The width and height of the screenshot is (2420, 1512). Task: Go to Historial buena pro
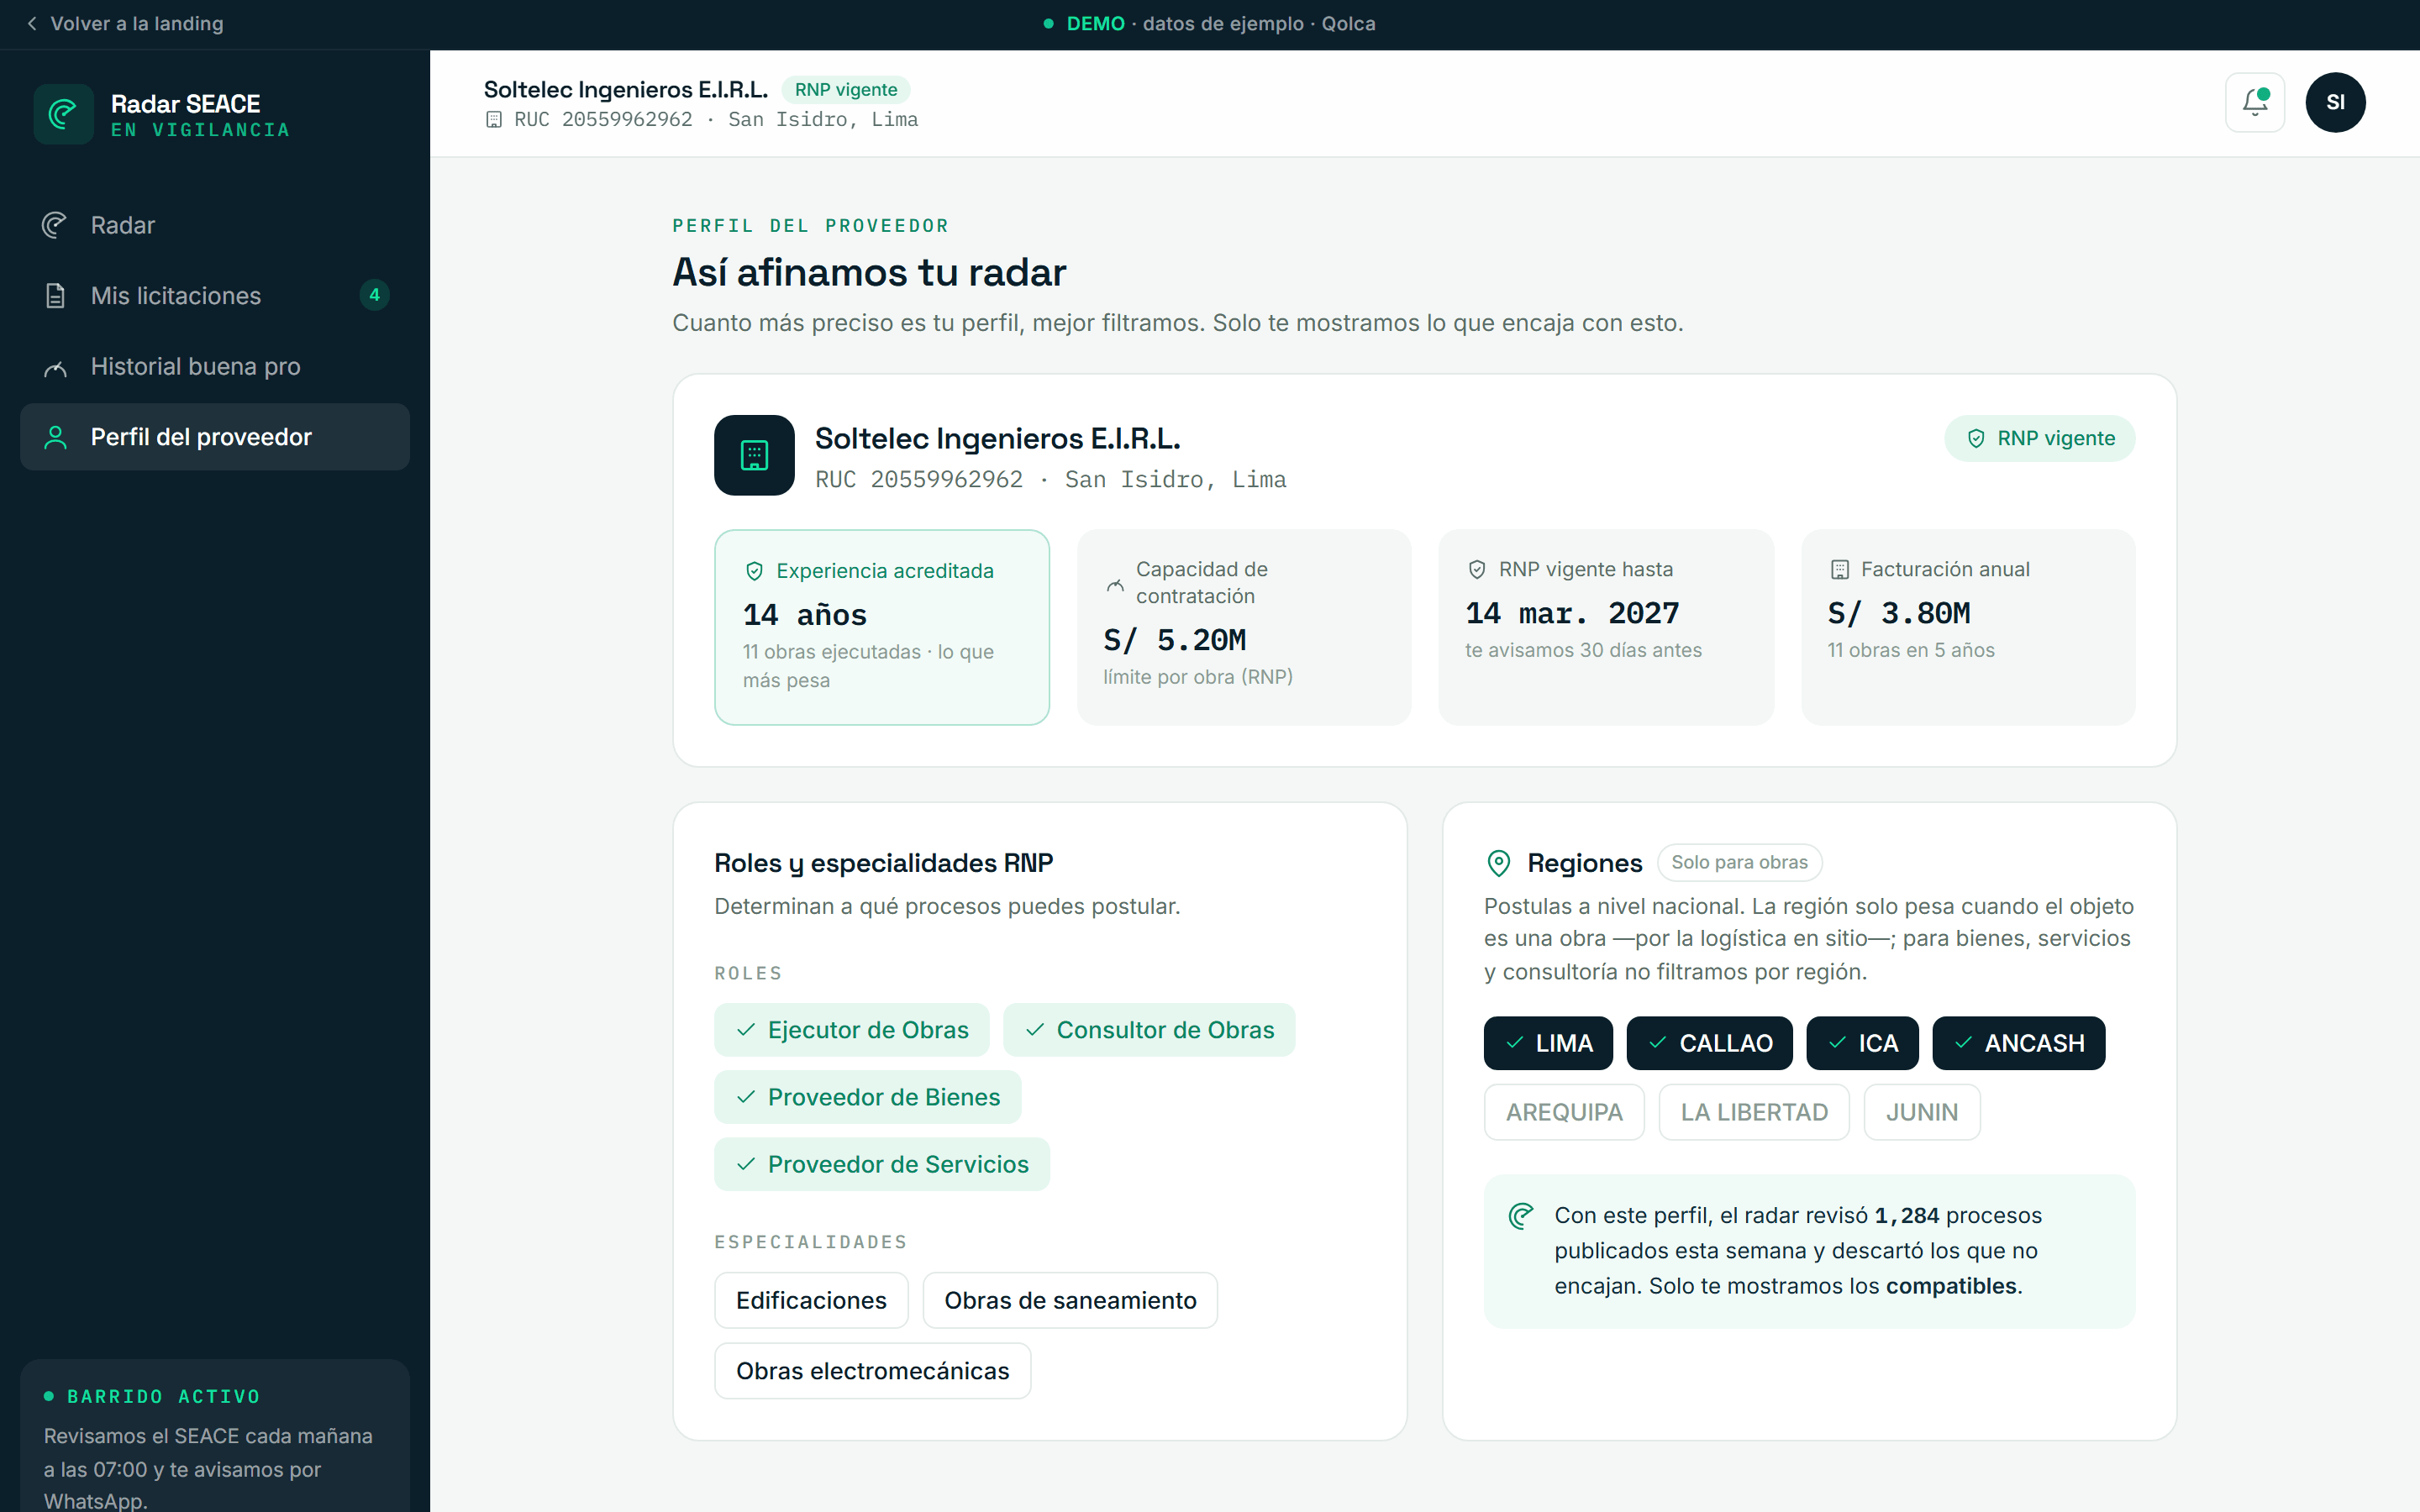(x=215, y=367)
